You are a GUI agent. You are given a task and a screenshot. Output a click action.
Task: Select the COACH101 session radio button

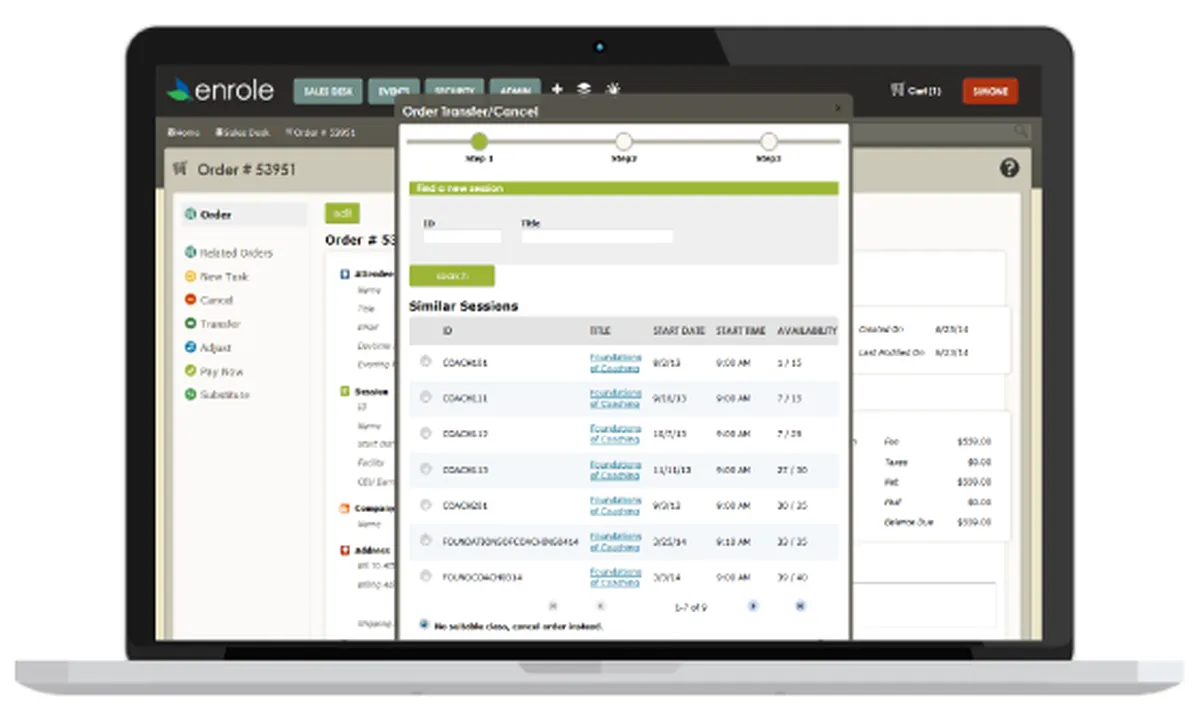(x=425, y=361)
